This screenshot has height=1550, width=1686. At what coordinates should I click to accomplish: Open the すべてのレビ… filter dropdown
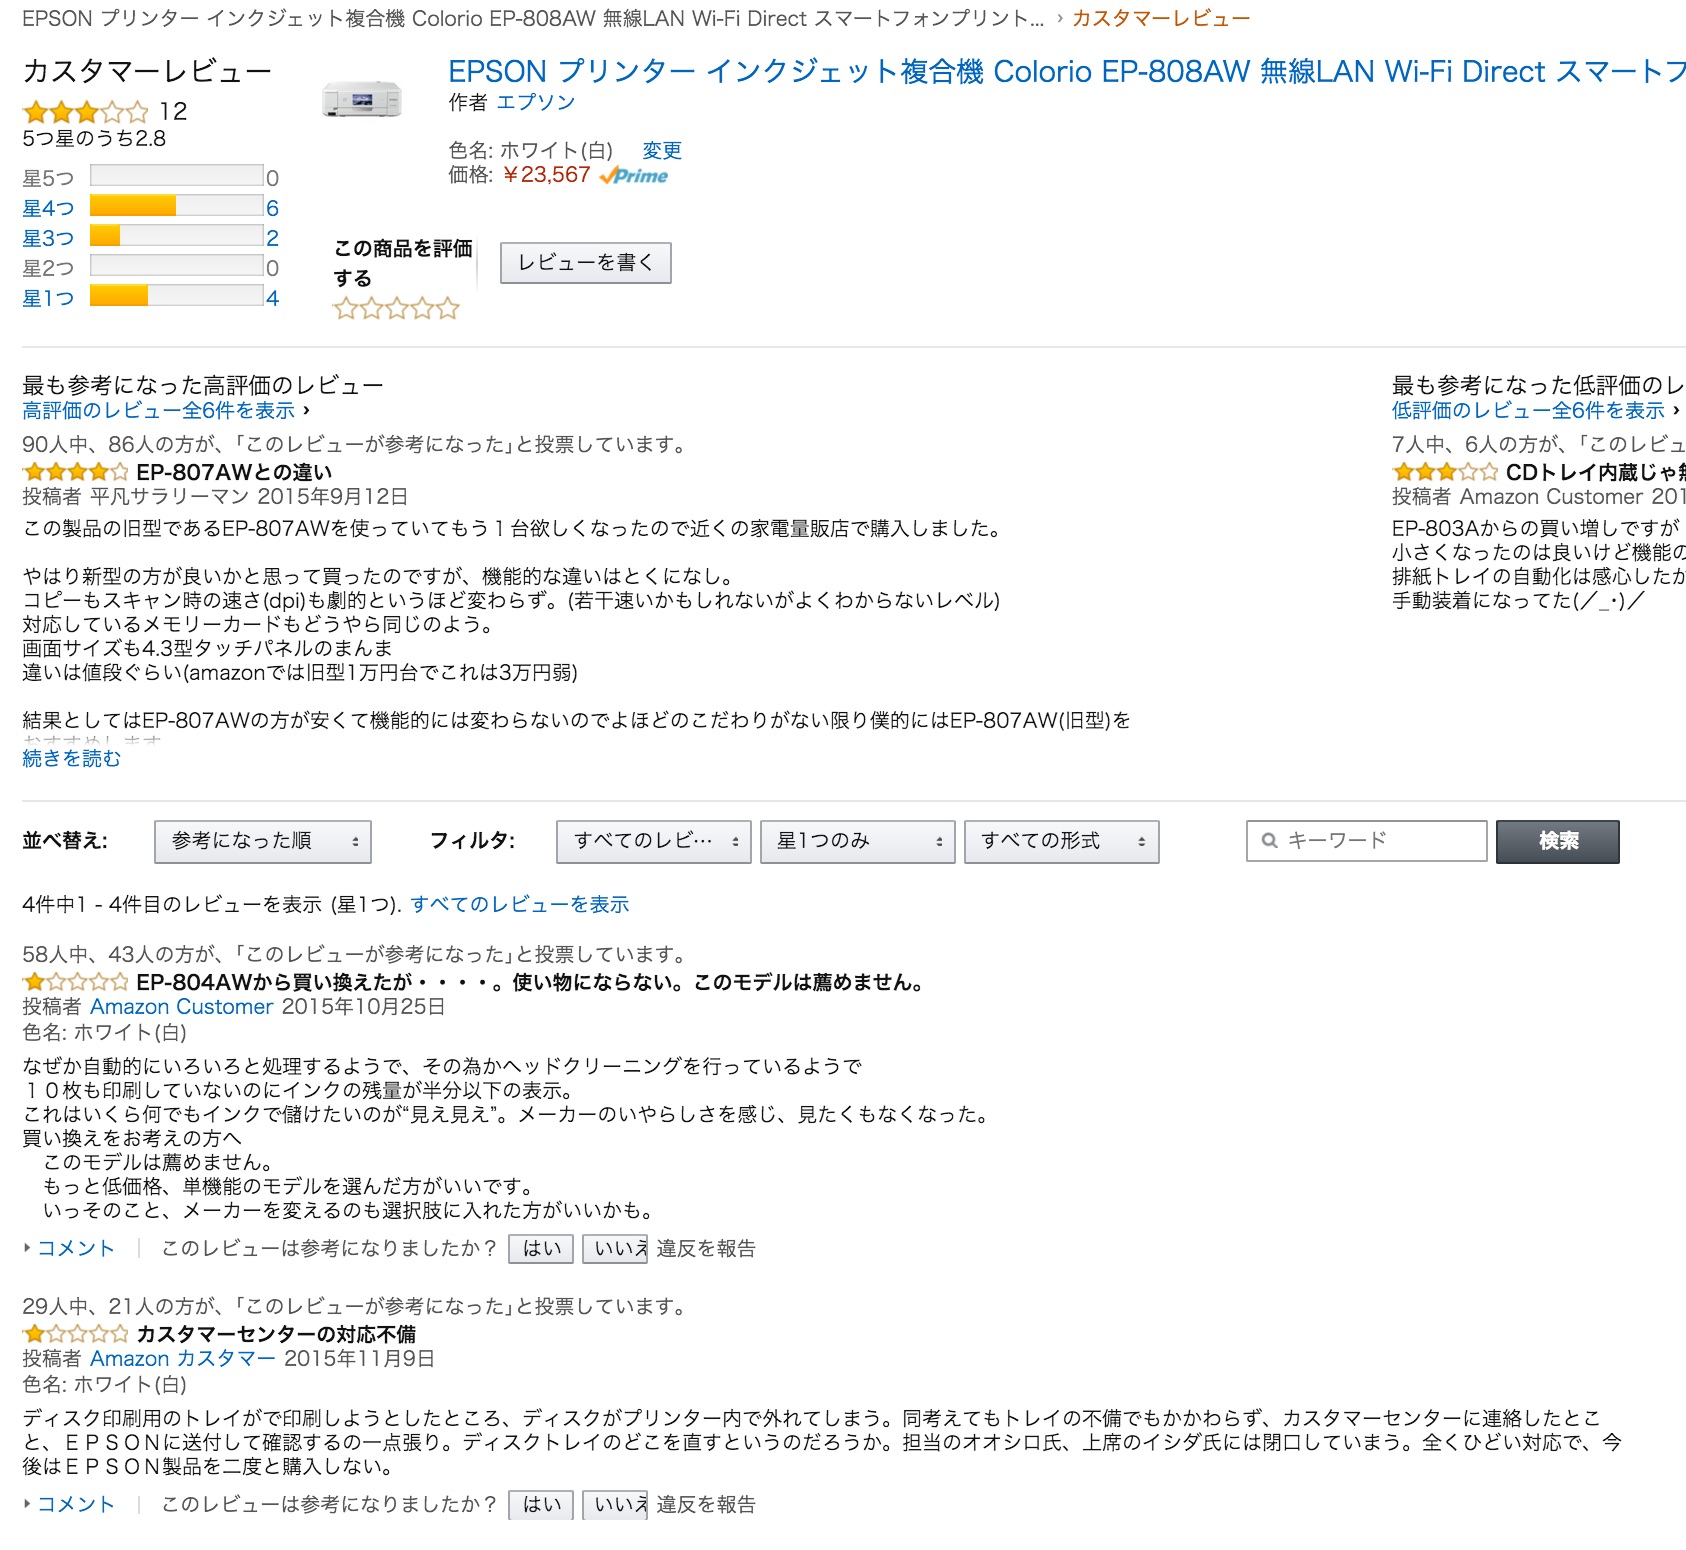[654, 842]
